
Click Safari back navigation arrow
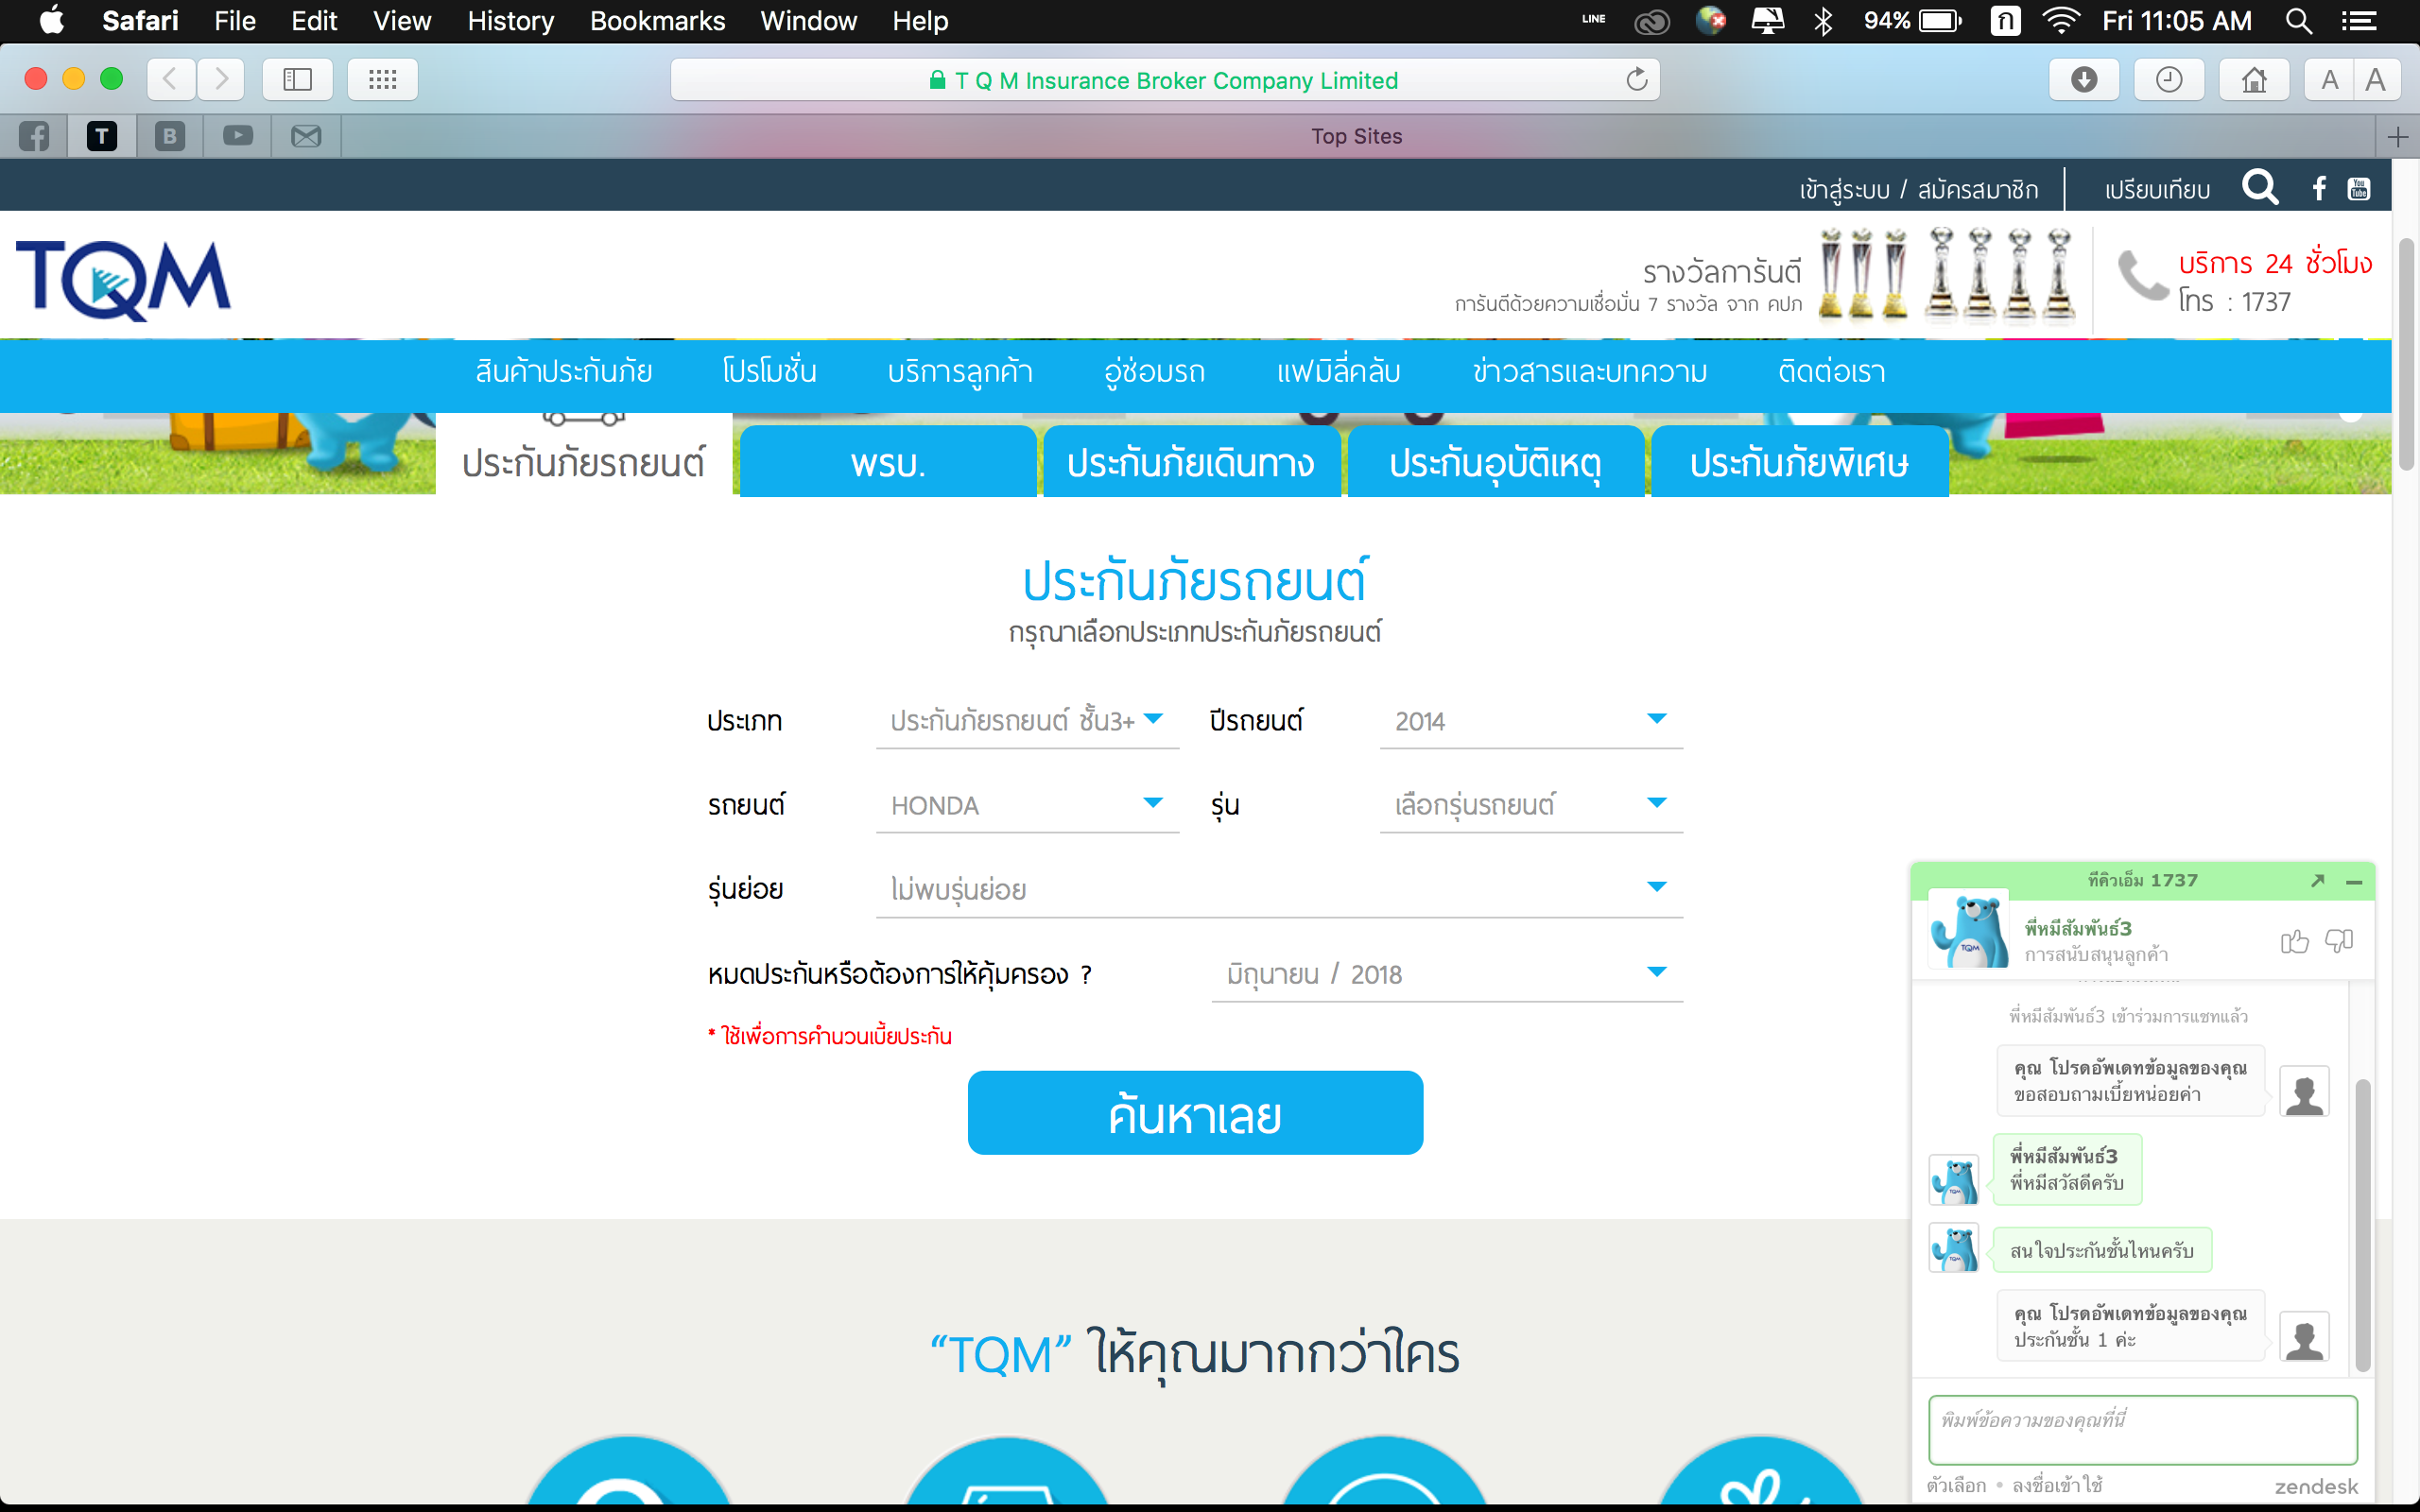170,79
